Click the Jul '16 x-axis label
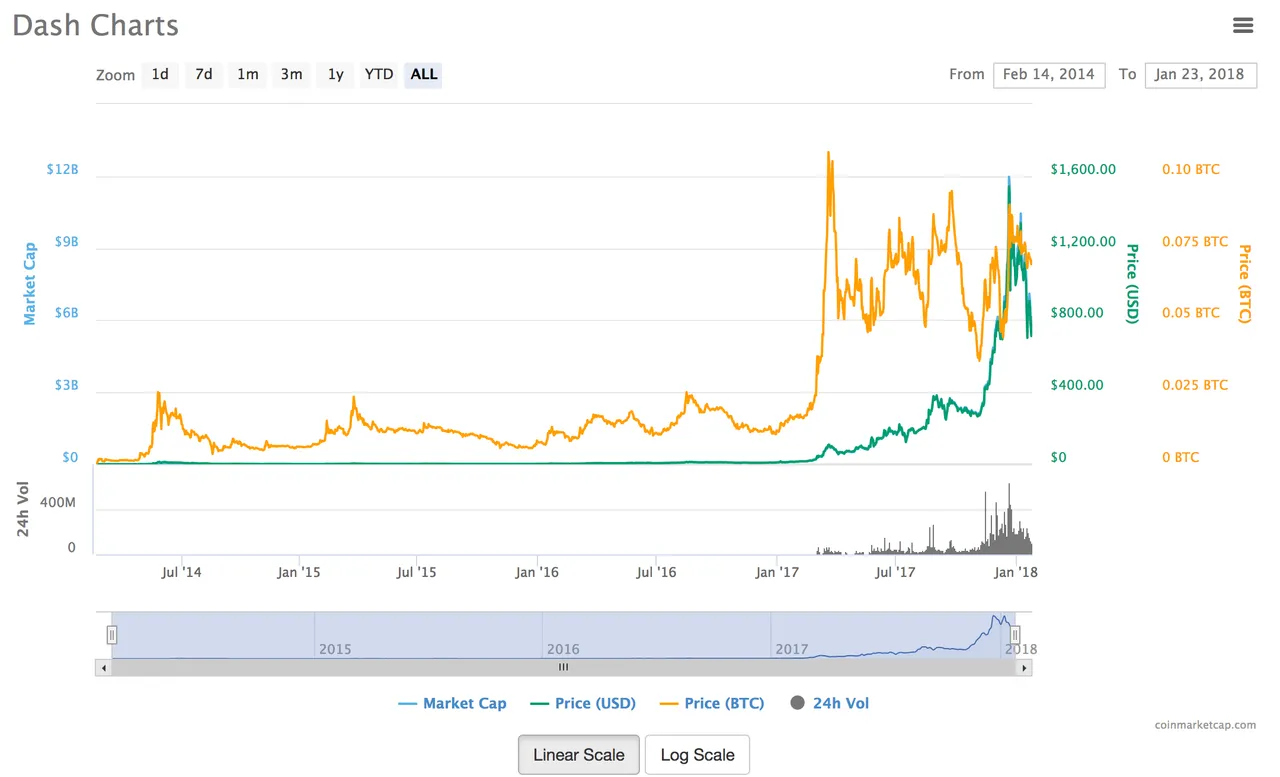Screen dimensions: 1280x777 point(656,573)
